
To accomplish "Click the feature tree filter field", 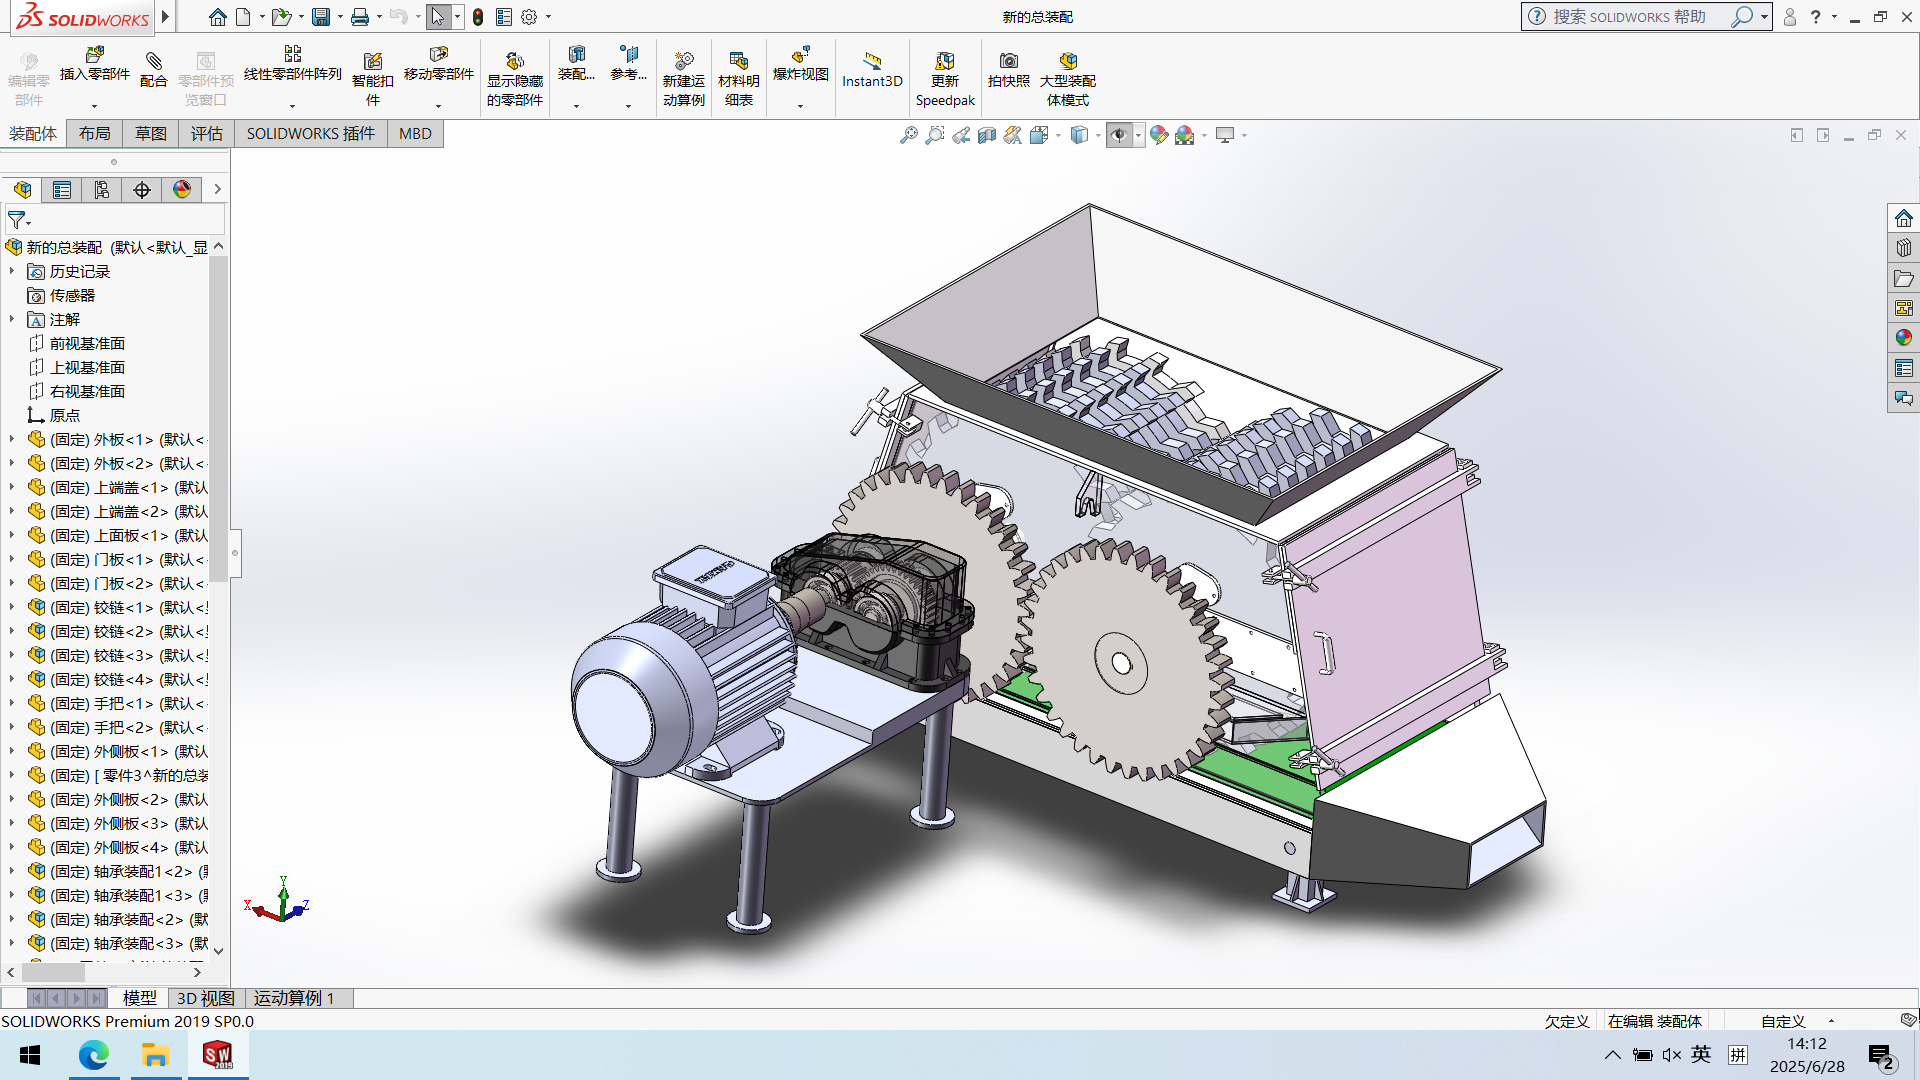I will pos(115,219).
